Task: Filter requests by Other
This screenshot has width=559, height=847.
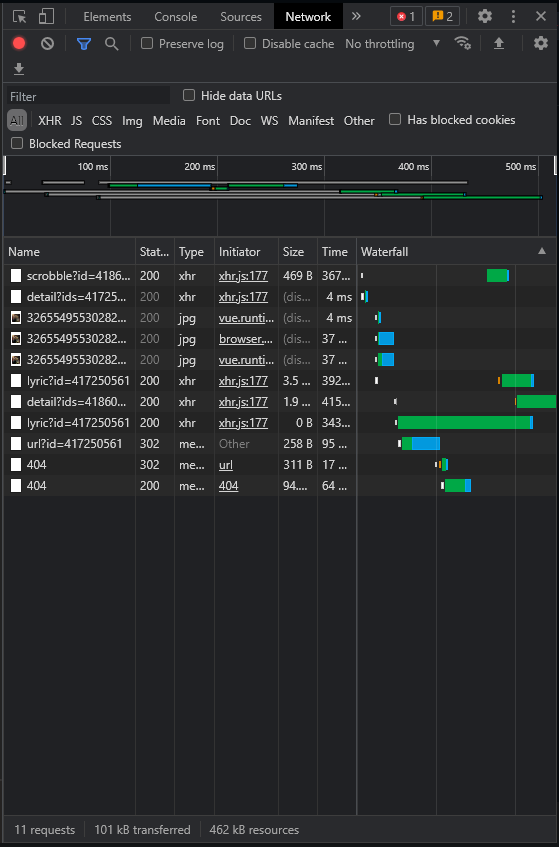Action: coord(359,120)
